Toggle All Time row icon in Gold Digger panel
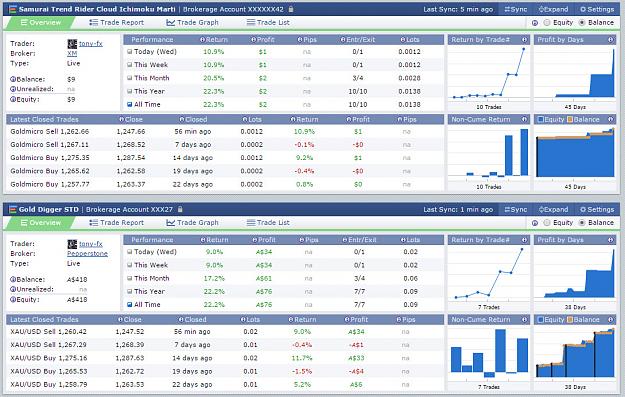625x397 pixels. pos(130,305)
